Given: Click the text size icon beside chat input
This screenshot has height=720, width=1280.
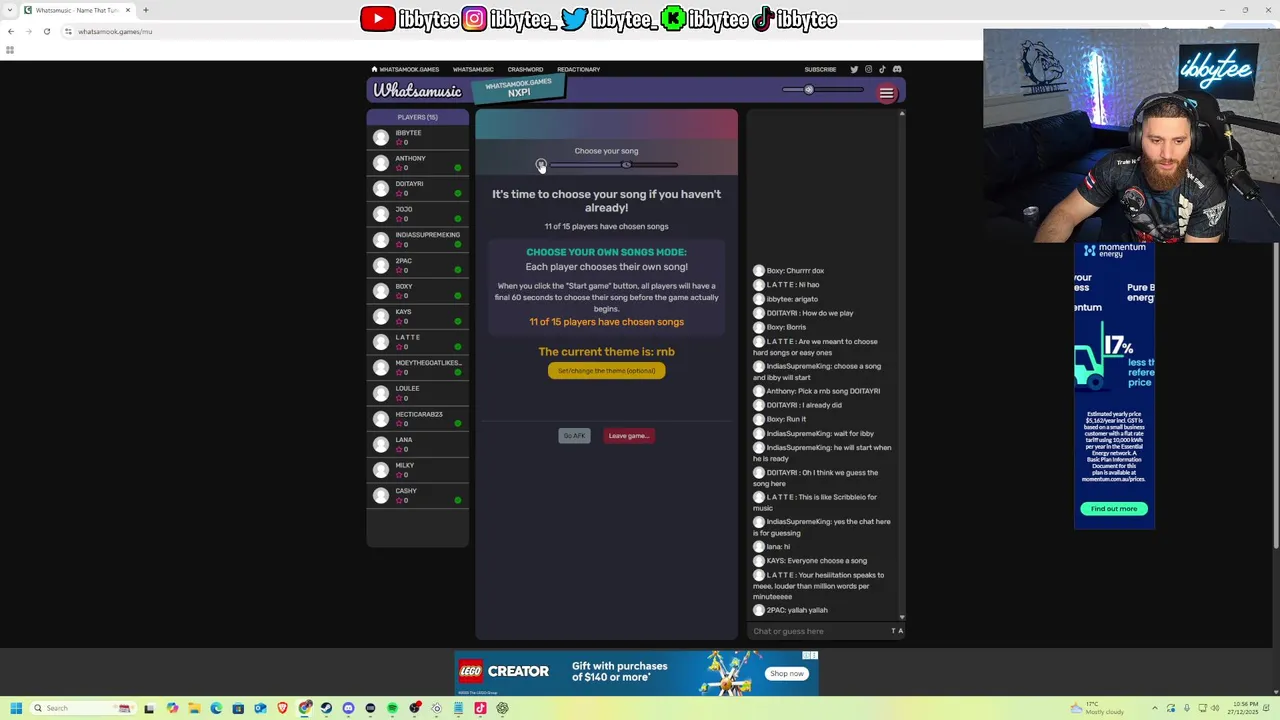Looking at the screenshot, I should (x=897, y=631).
